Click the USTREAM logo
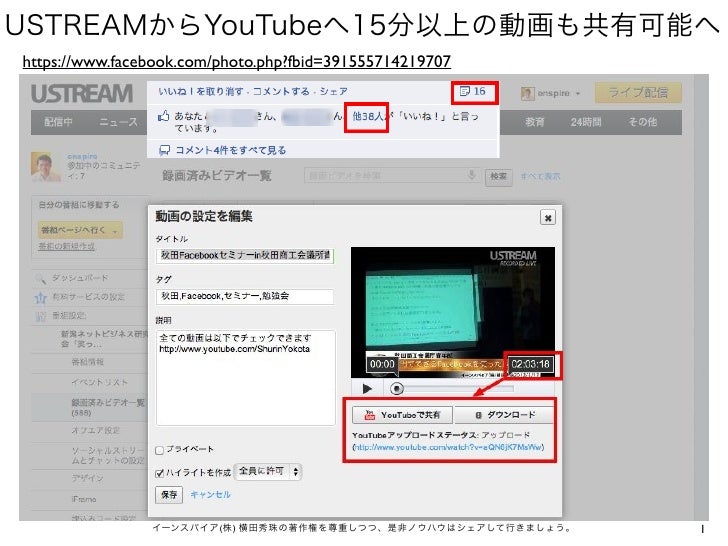The height and width of the screenshot is (546, 728). pyautogui.click(x=82, y=93)
